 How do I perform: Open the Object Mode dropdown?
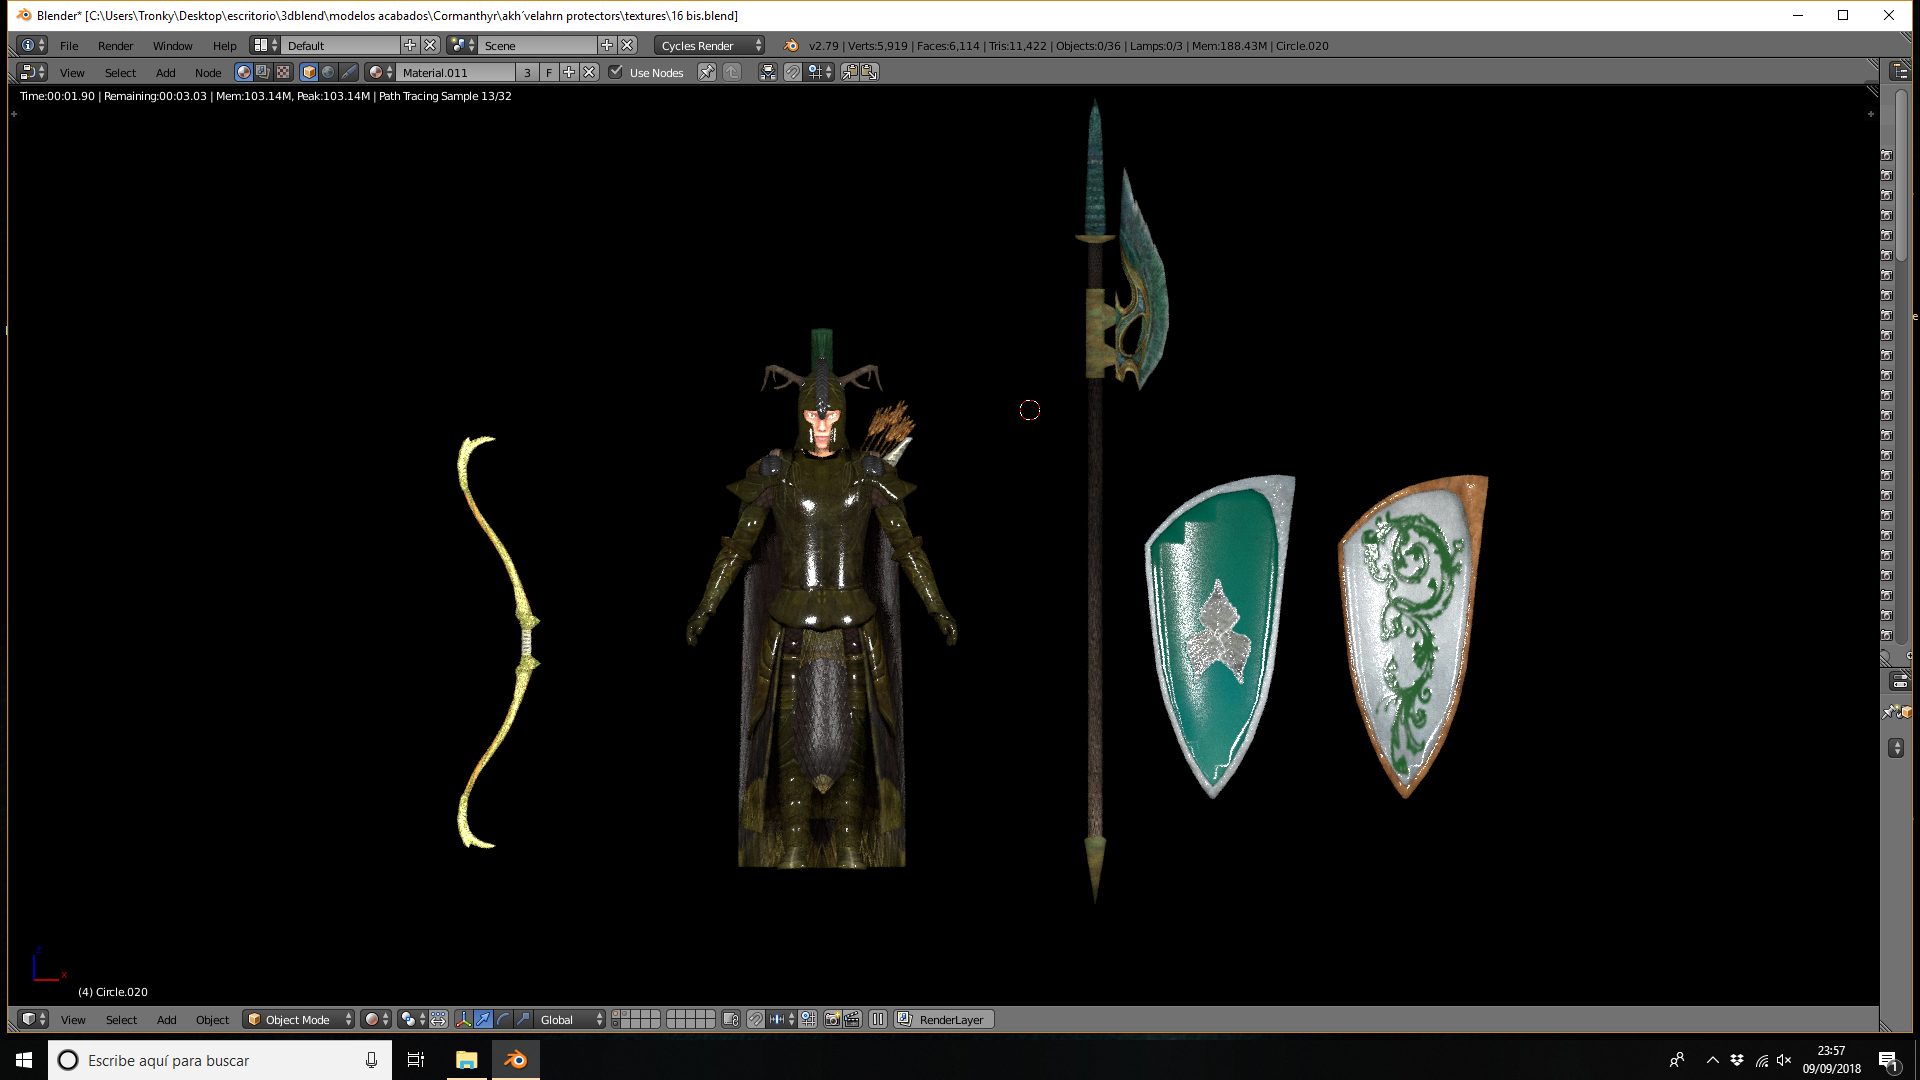pos(299,1019)
